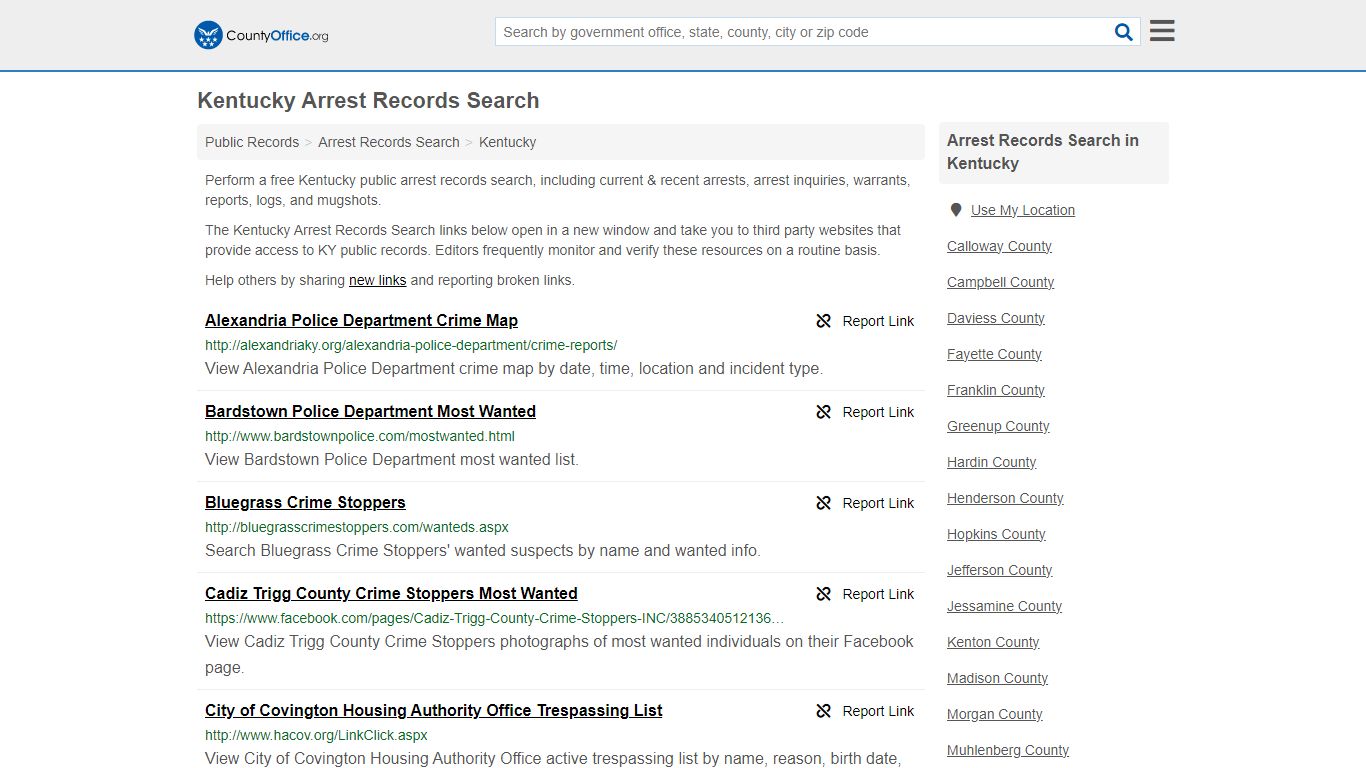
Task: Click the Kentucky breadcrumb
Action: (x=507, y=142)
